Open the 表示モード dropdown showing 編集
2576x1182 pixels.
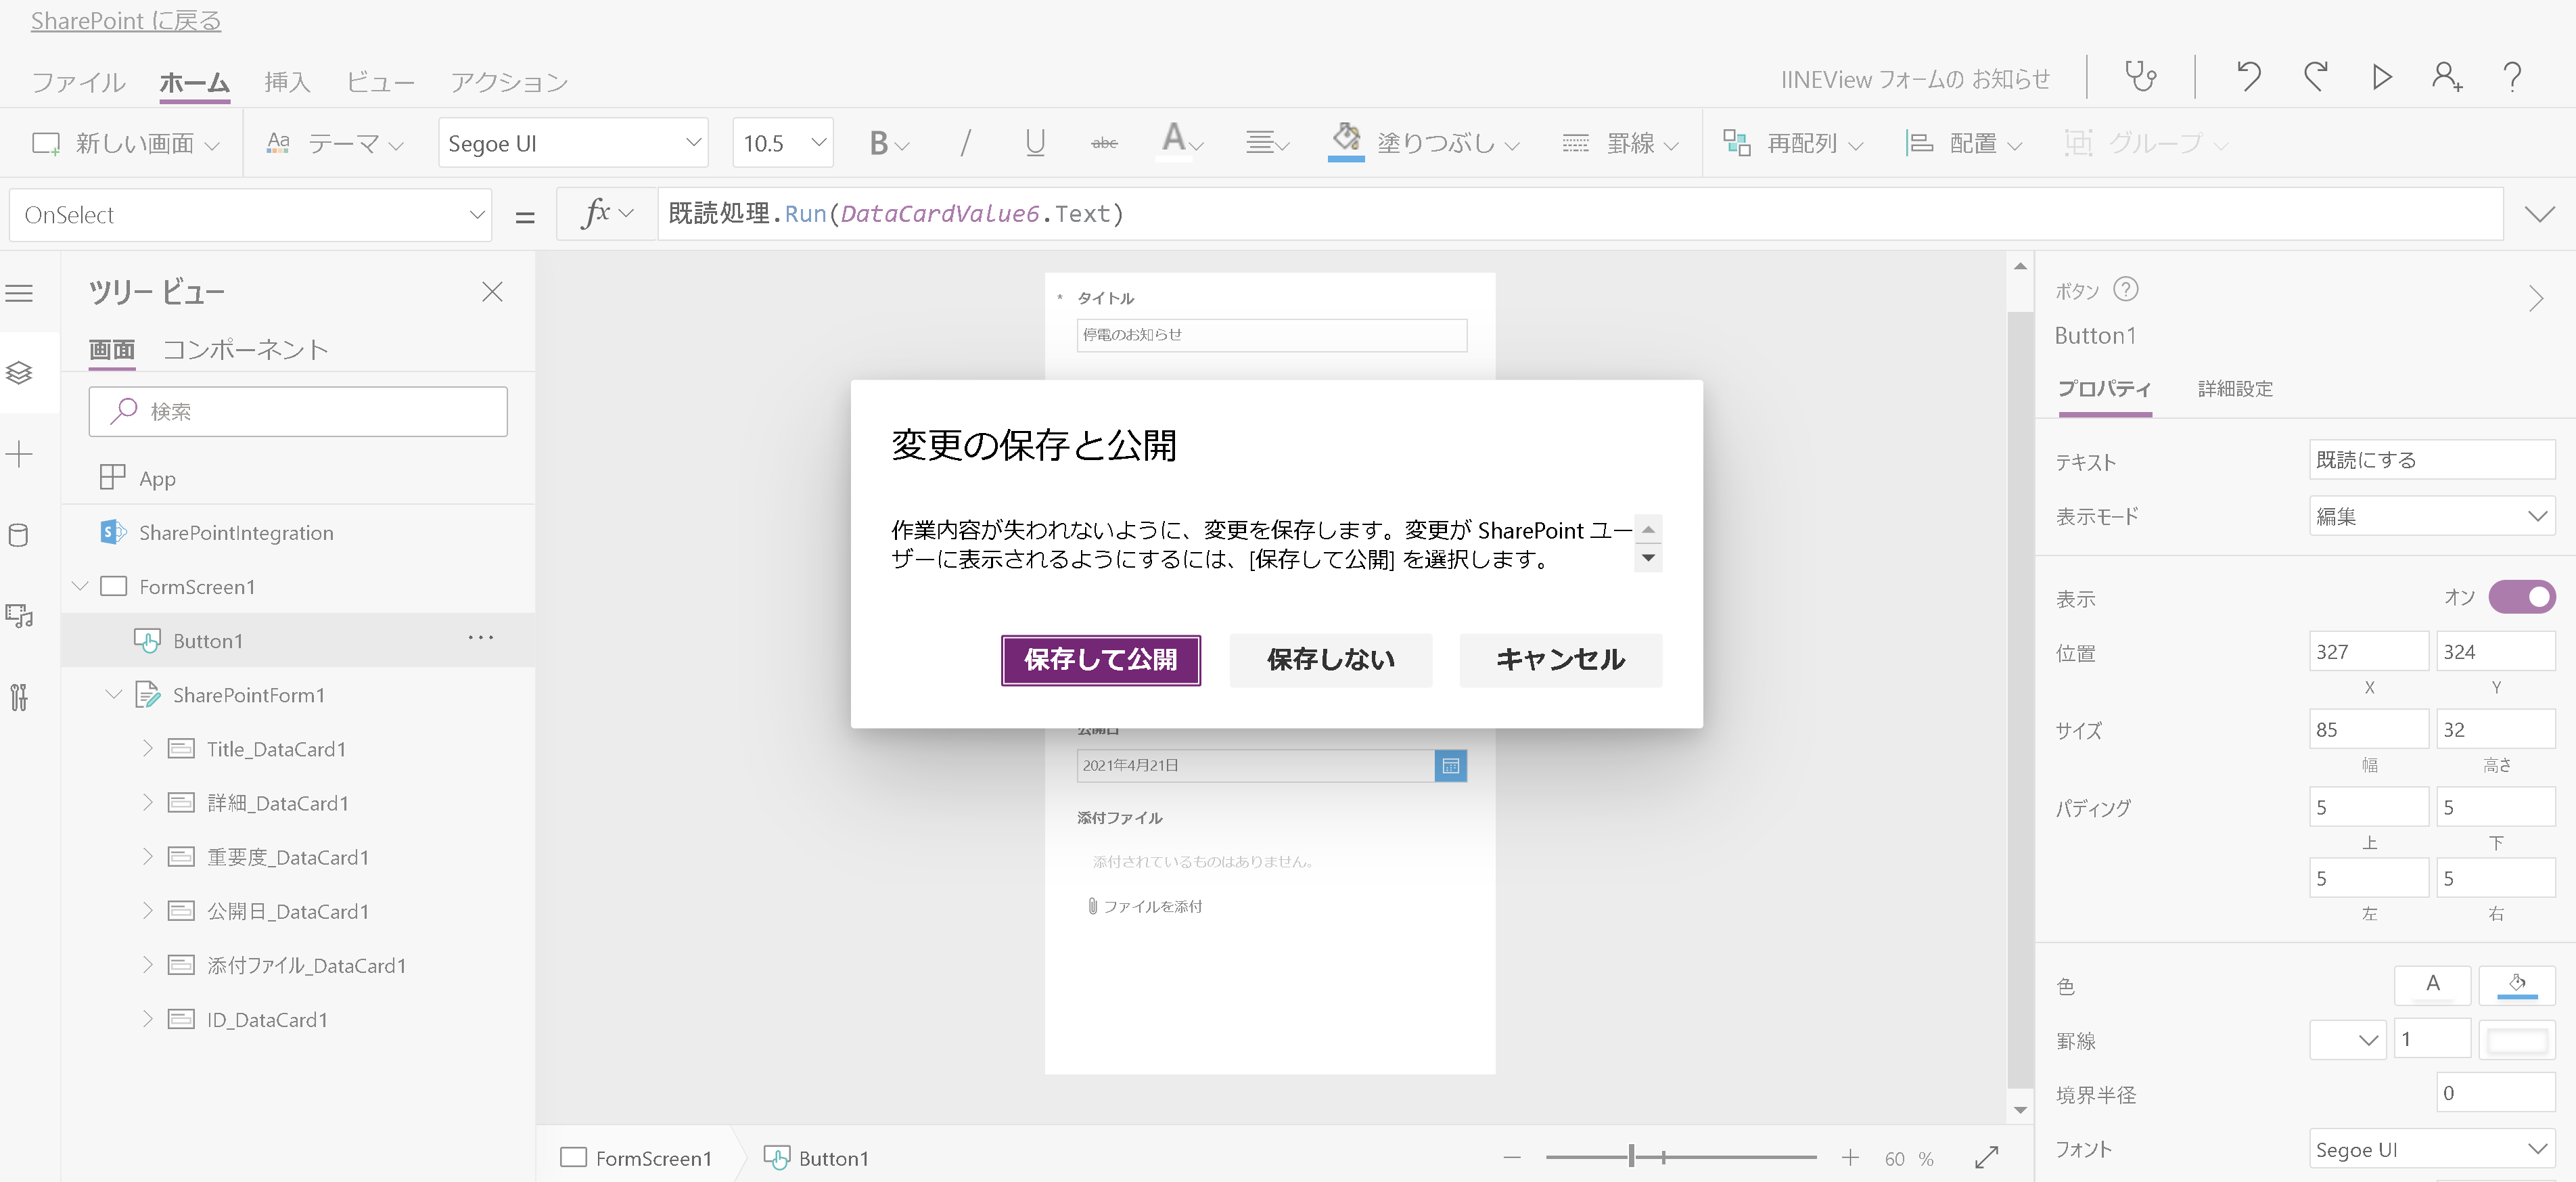click(2432, 516)
